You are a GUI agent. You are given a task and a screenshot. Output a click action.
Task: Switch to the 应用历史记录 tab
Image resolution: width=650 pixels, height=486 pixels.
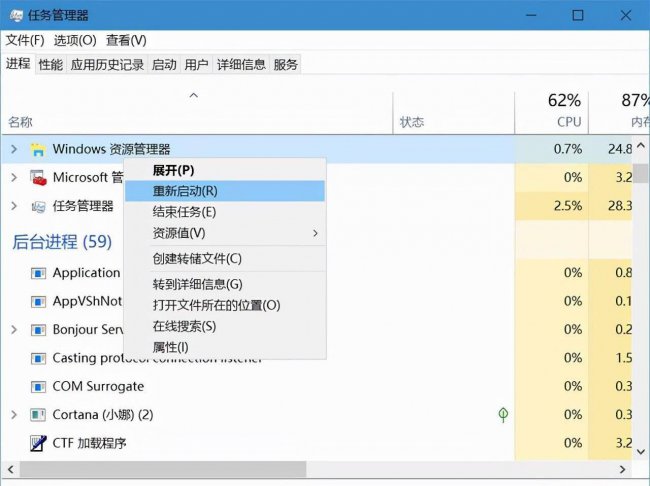[x=107, y=64]
